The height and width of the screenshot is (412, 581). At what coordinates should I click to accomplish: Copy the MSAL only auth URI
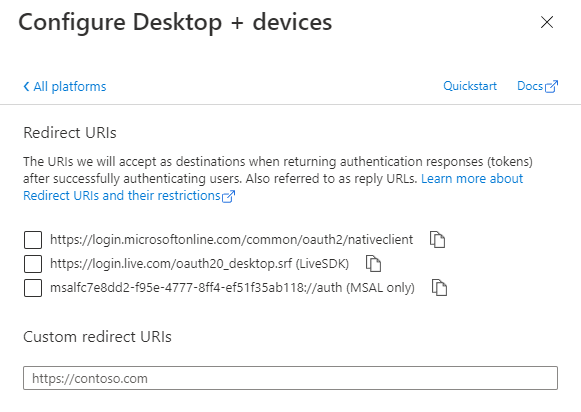439,288
